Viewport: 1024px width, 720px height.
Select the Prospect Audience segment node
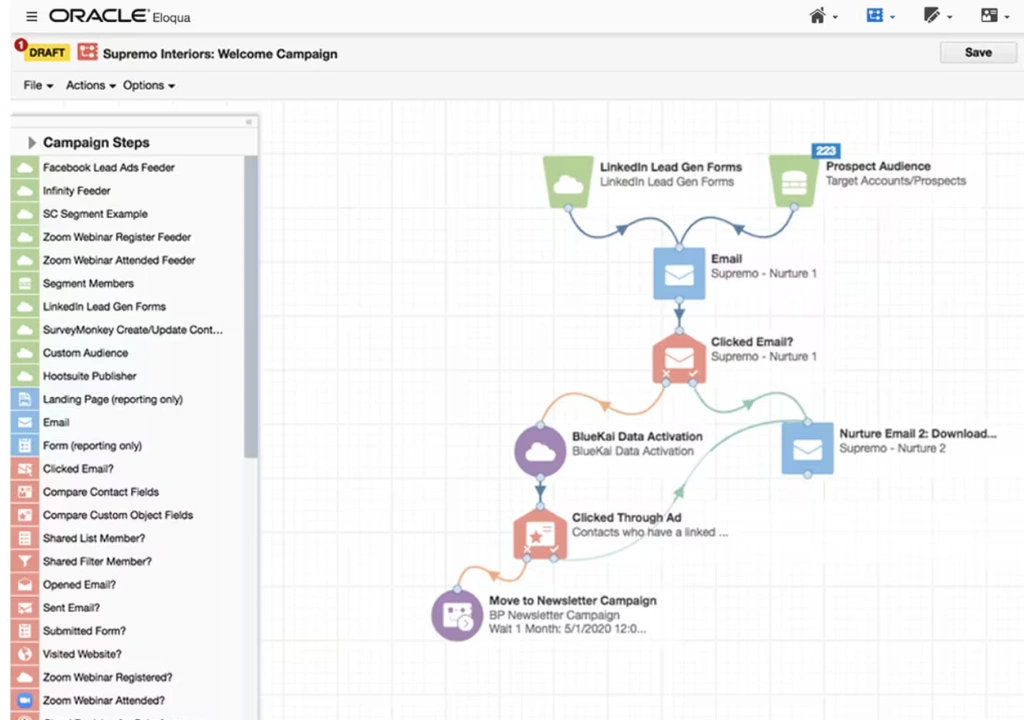794,181
